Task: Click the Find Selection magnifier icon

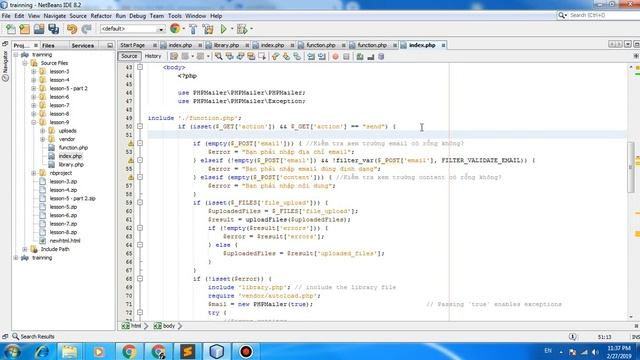Action: click(x=219, y=56)
